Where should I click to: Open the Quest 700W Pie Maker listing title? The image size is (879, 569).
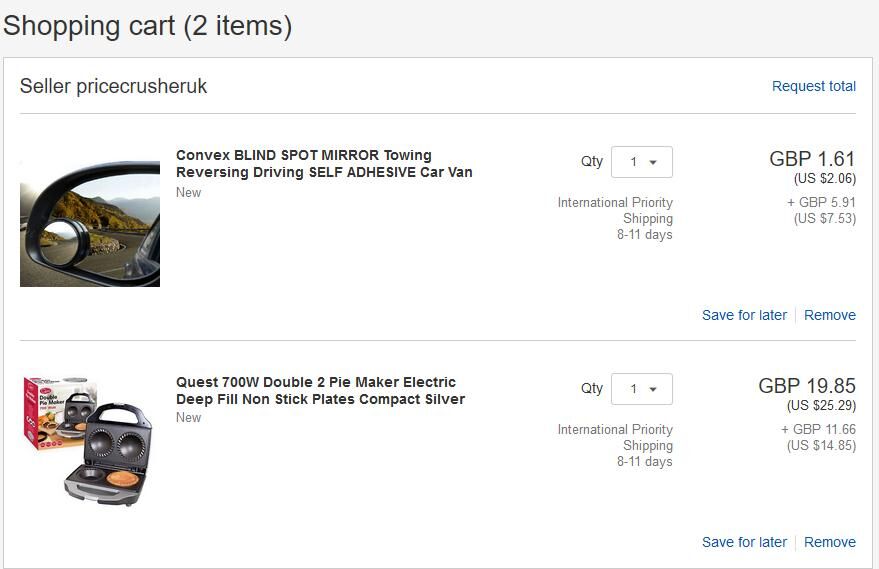[x=320, y=391]
